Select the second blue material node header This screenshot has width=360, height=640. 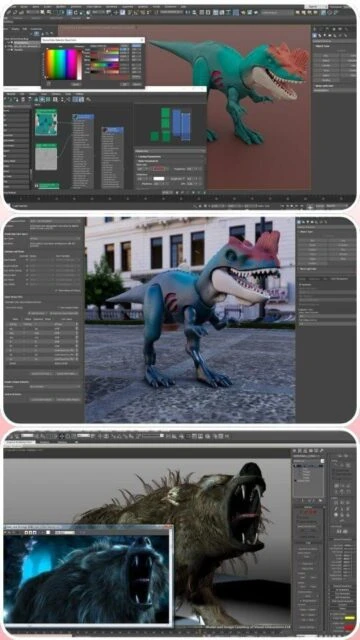point(113,130)
